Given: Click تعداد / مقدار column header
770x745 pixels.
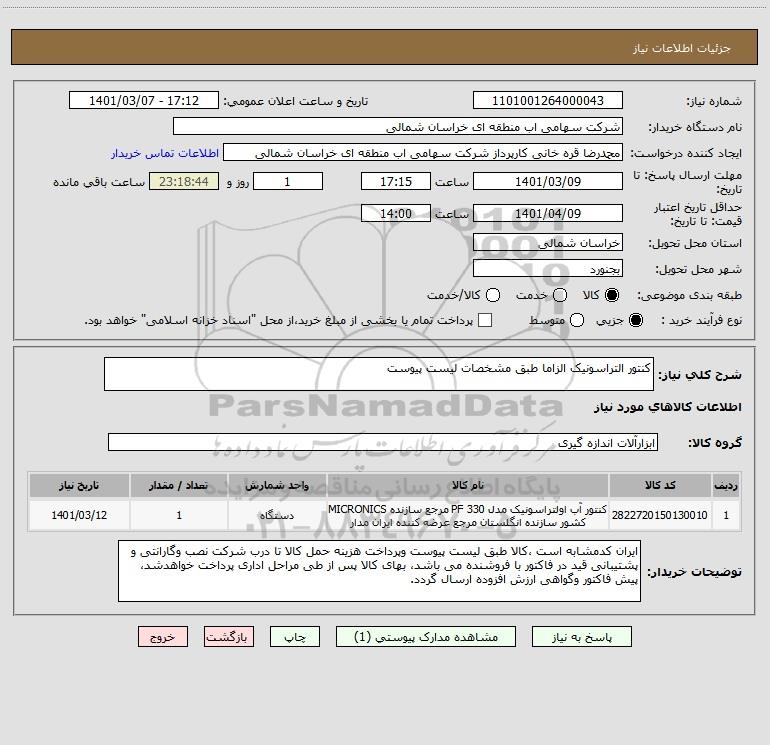Looking at the screenshot, I should point(179,486).
